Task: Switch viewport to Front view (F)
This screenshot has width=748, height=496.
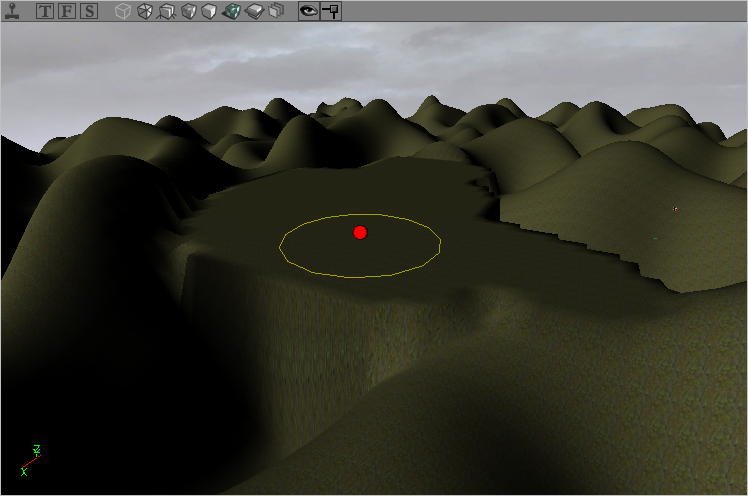Action: [x=67, y=12]
